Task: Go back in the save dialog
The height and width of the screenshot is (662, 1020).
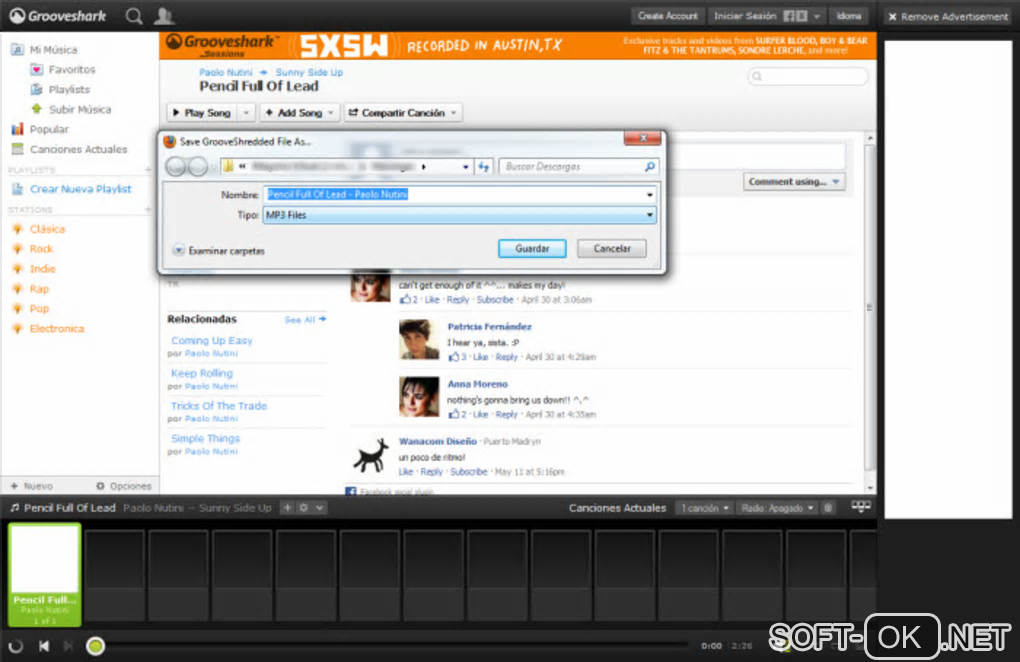Action: pyautogui.click(x=176, y=166)
